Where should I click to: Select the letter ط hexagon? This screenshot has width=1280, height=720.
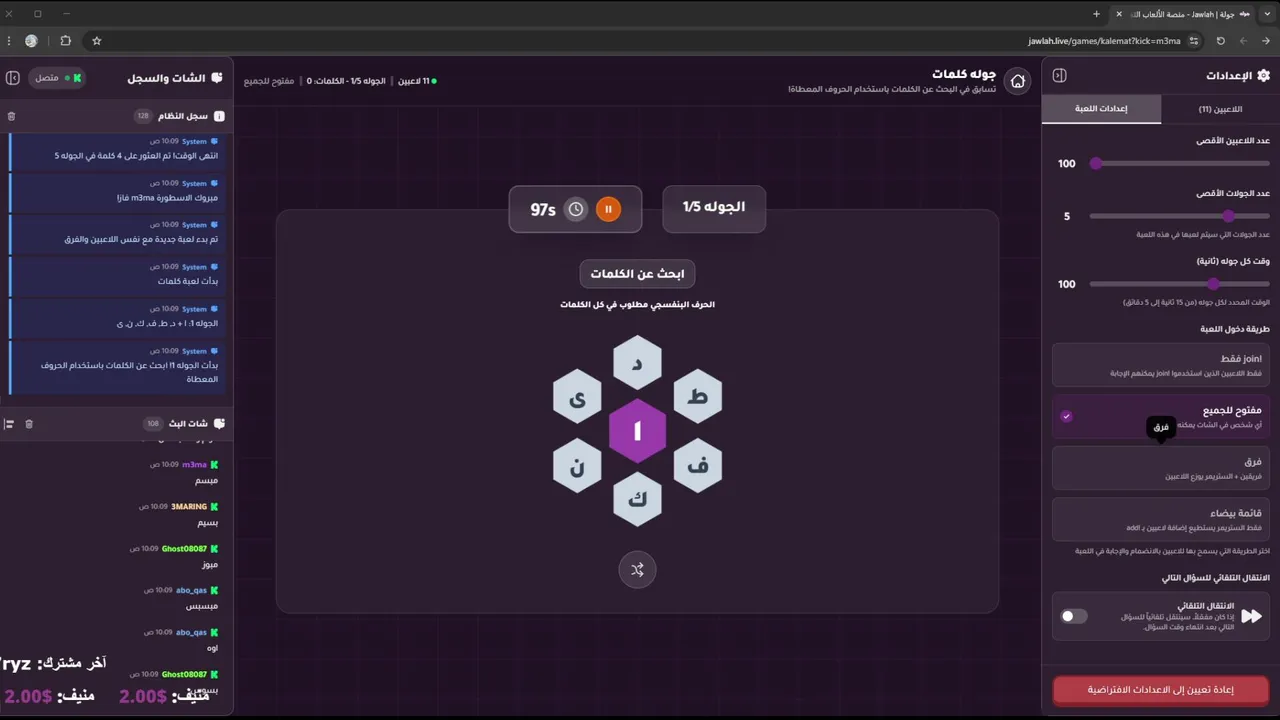[698, 396]
